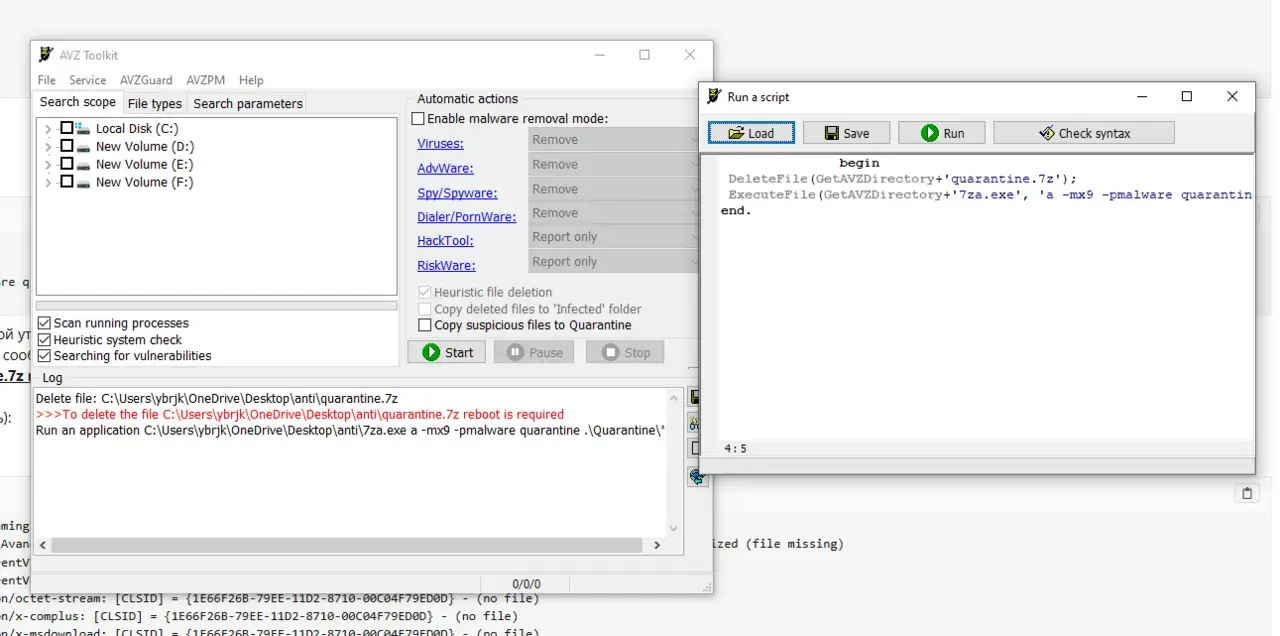
Task: Uncheck Heuristic system check
Action: click(44, 340)
